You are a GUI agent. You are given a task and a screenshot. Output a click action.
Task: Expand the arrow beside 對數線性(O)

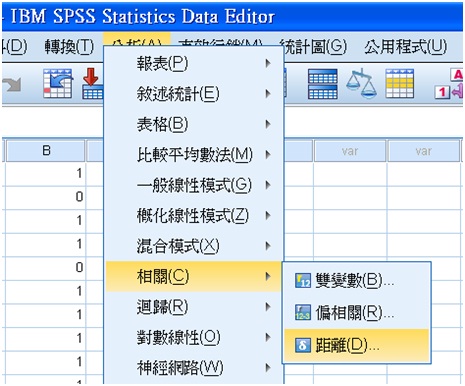click(x=268, y=337)
